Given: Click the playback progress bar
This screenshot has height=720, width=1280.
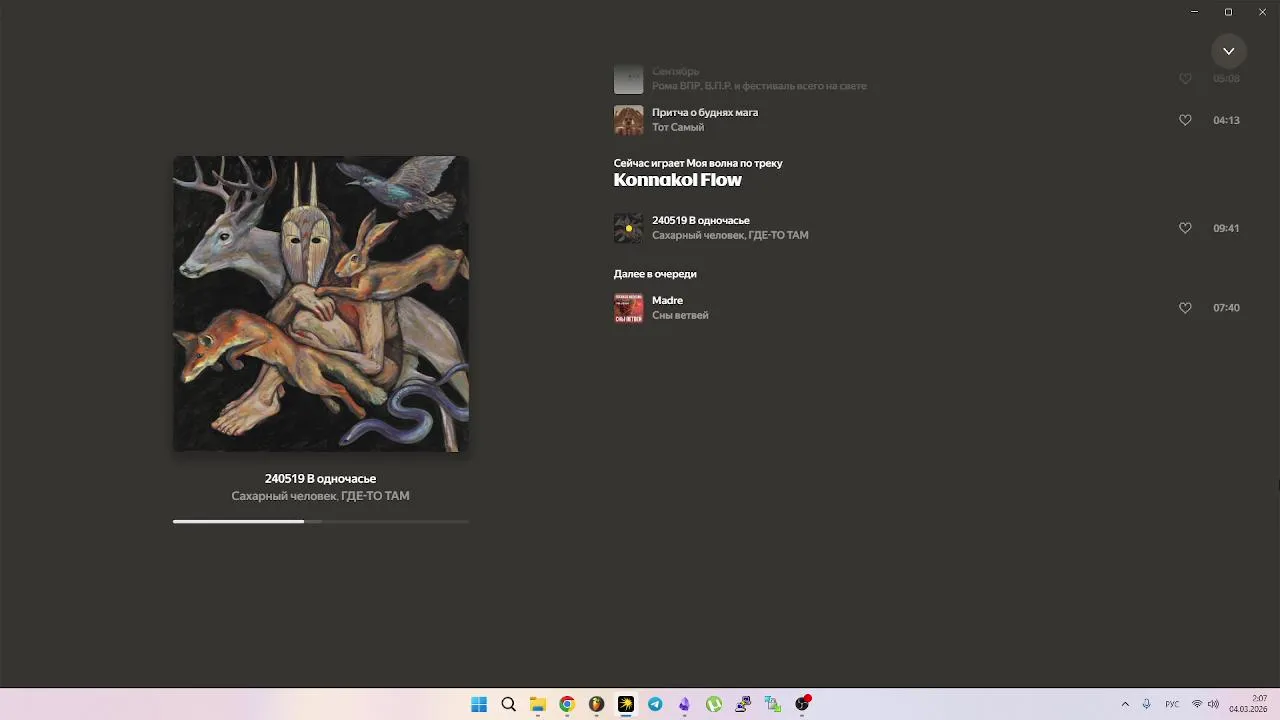Looking at the screenshot, I should (320, 521).
